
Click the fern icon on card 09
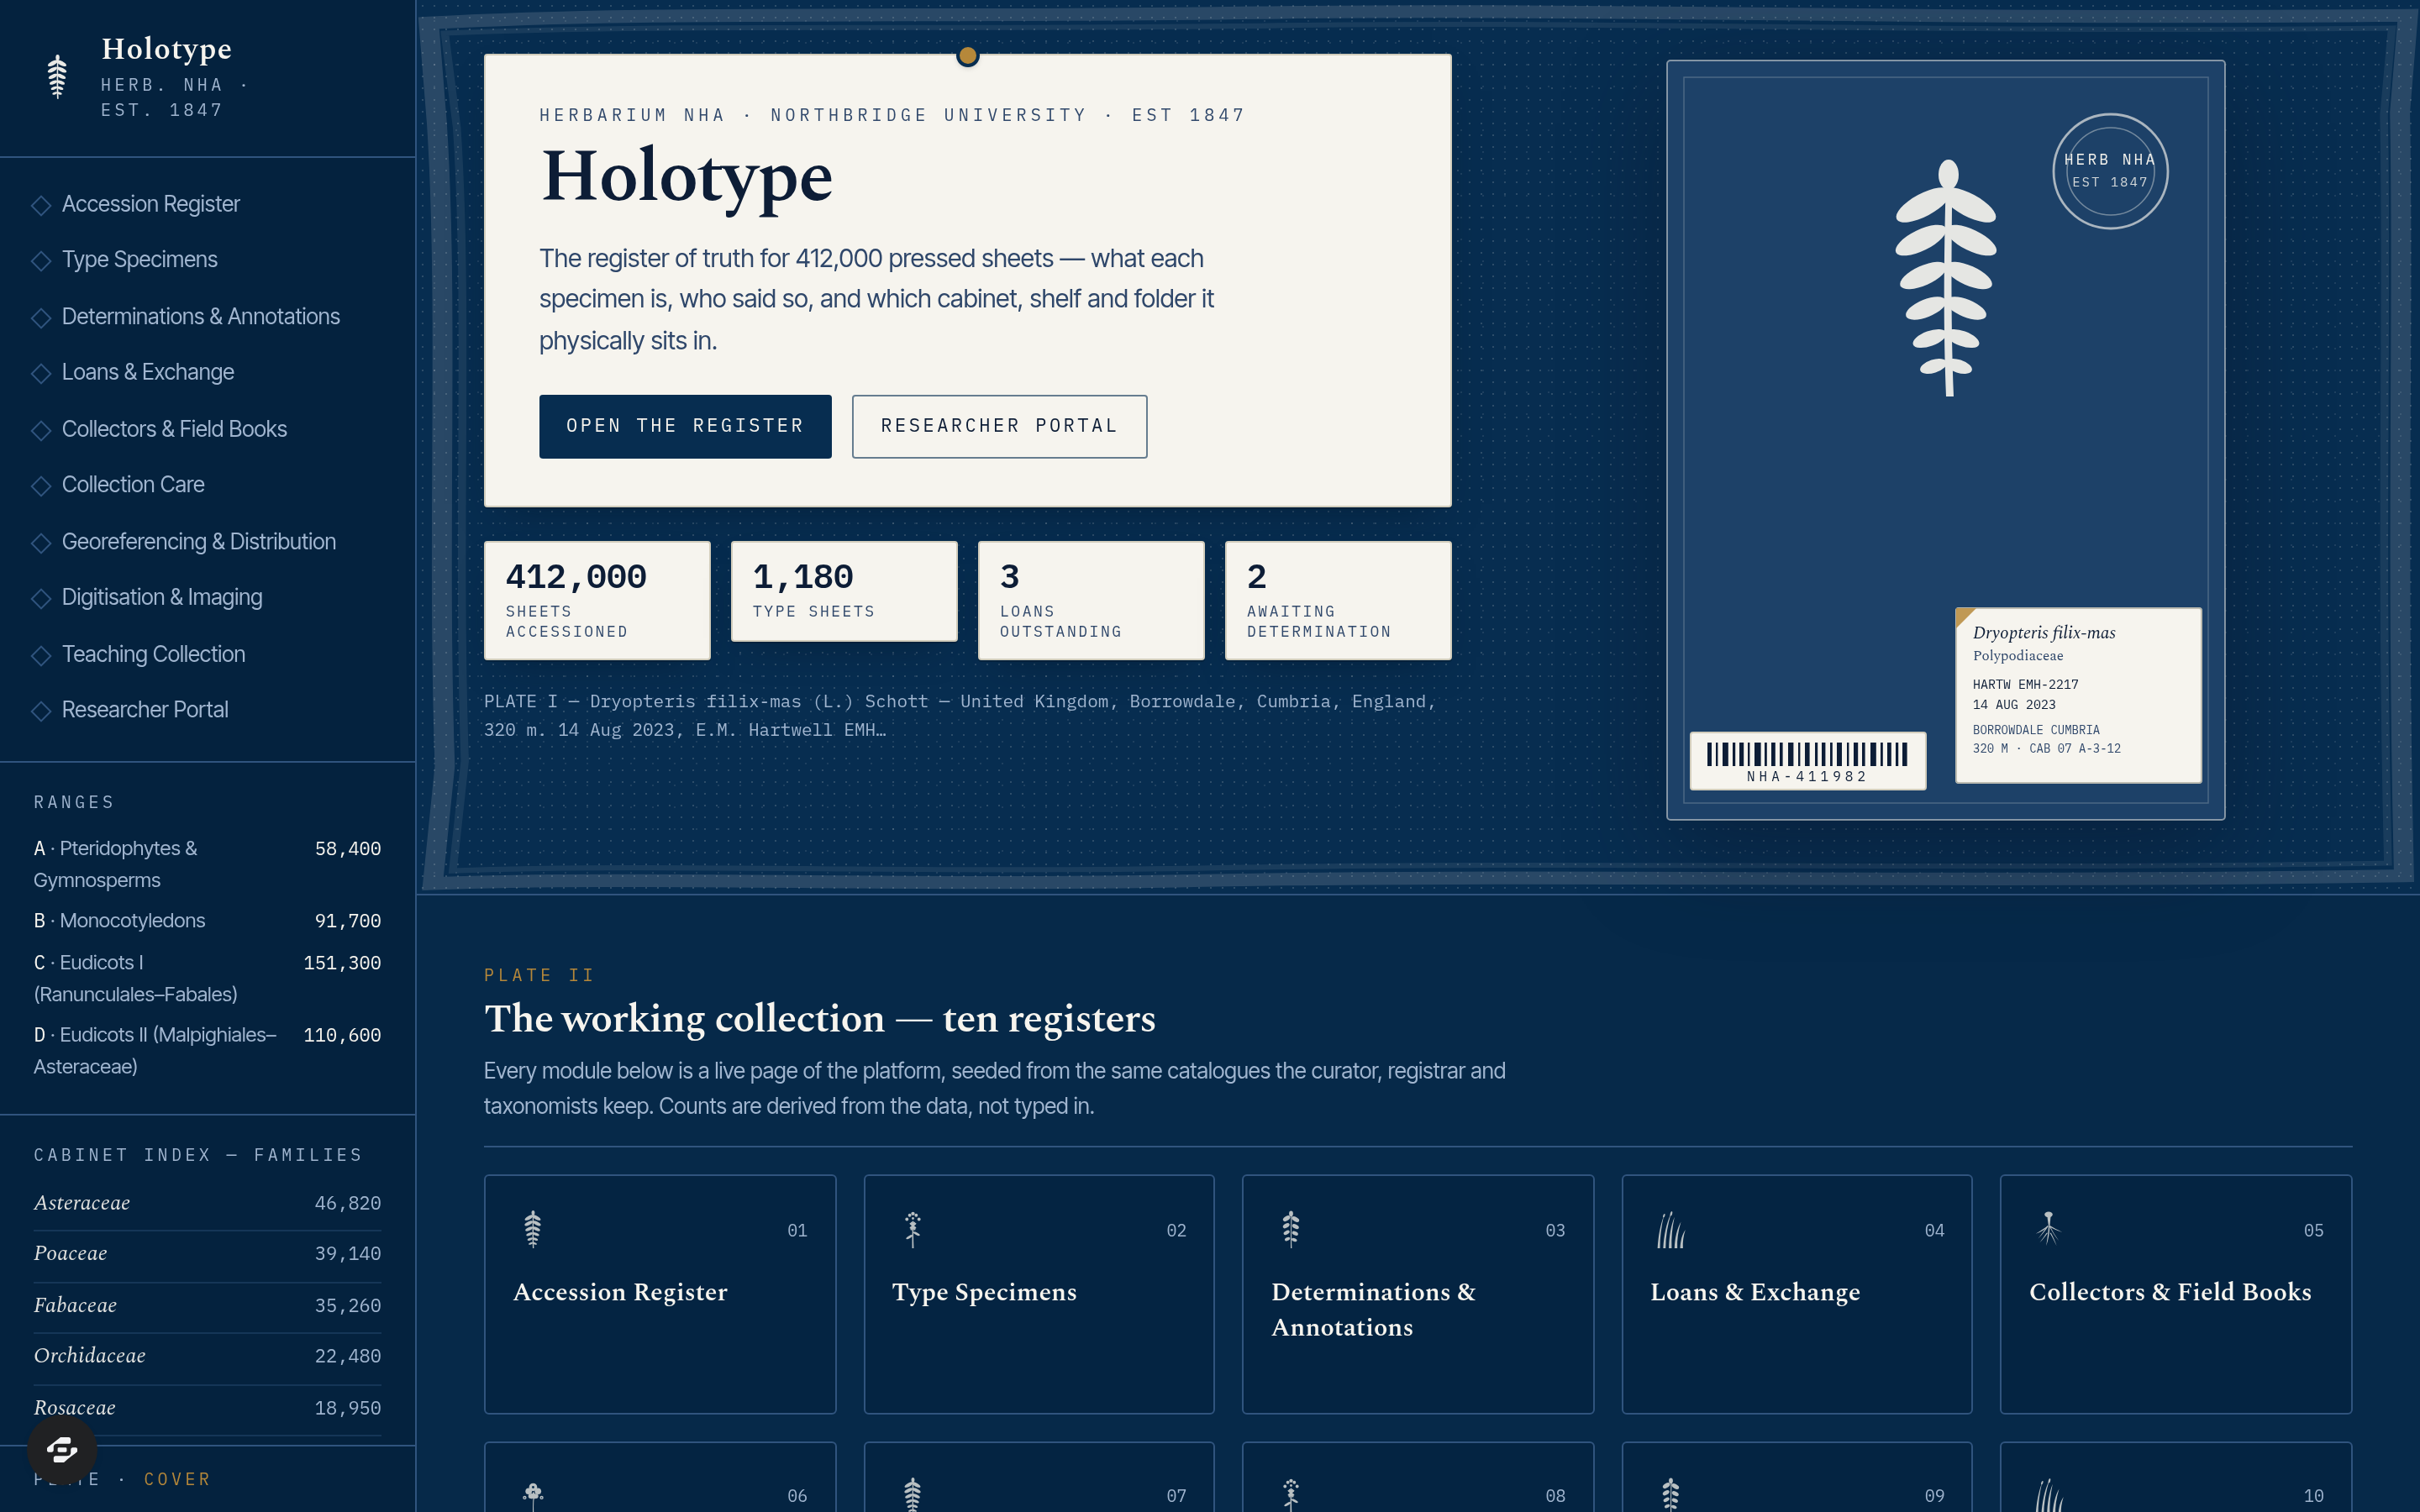1670,1494
